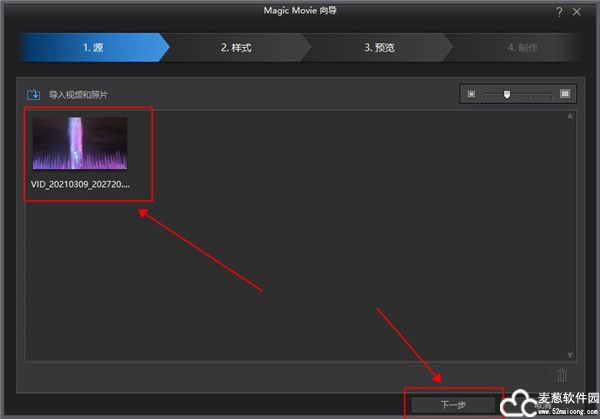Click the small thumbnails size icon

tap(471, 94)
